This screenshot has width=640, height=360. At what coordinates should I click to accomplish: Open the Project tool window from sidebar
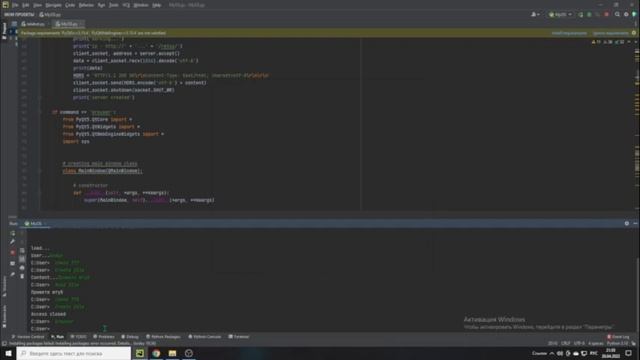pyautogui.click(x=4, y=31)
